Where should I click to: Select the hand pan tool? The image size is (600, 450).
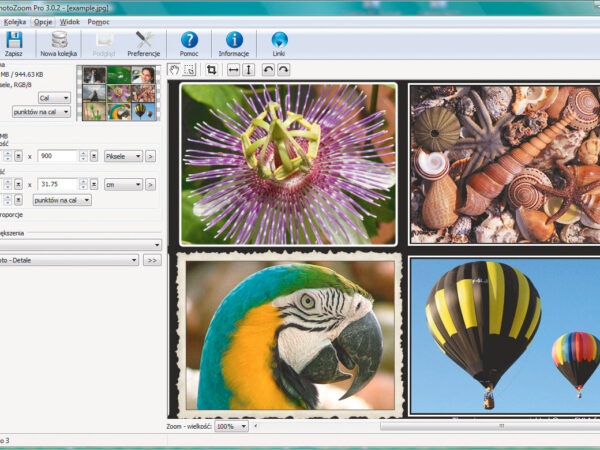tap(174, 70)
